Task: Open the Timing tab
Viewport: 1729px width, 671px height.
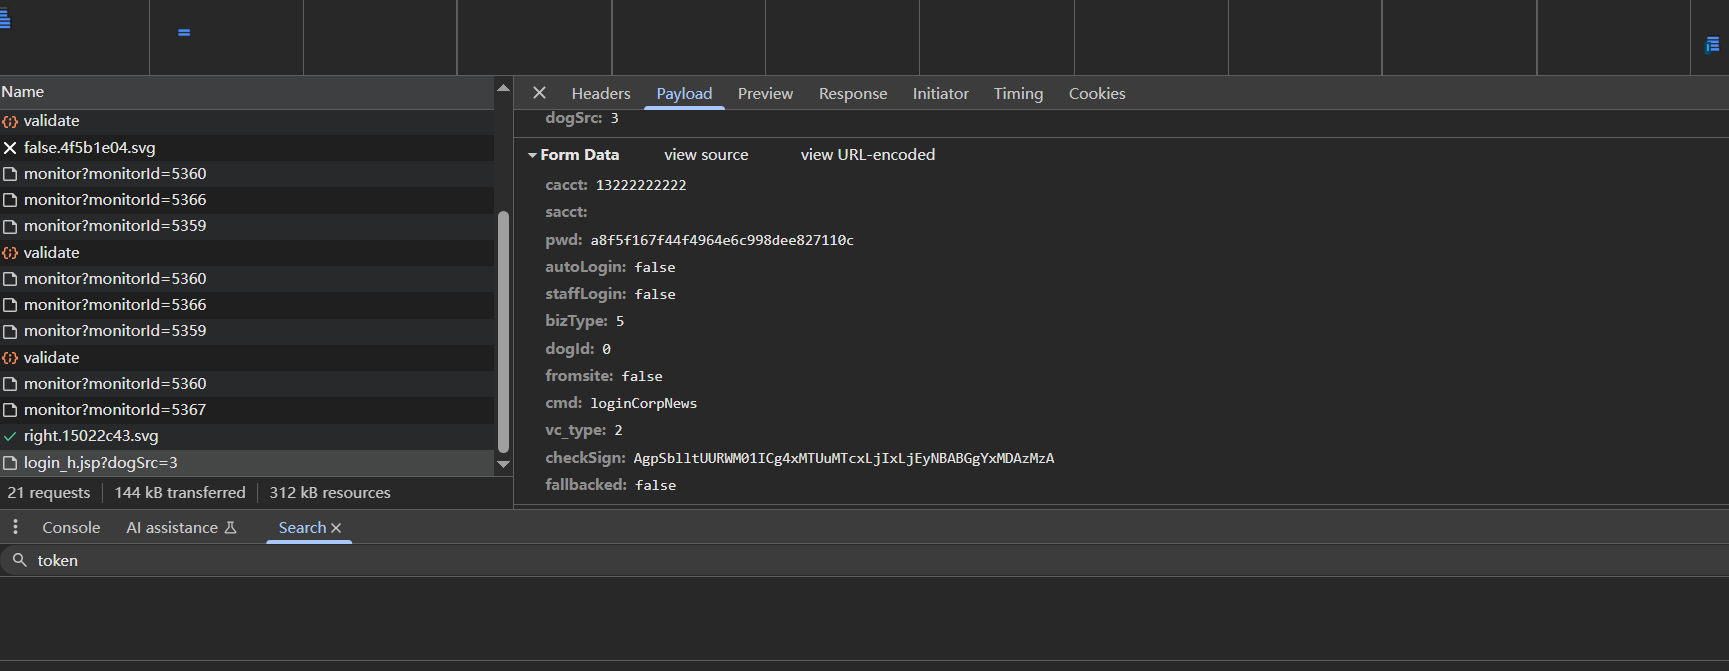Action: (x=1017, y=93)
